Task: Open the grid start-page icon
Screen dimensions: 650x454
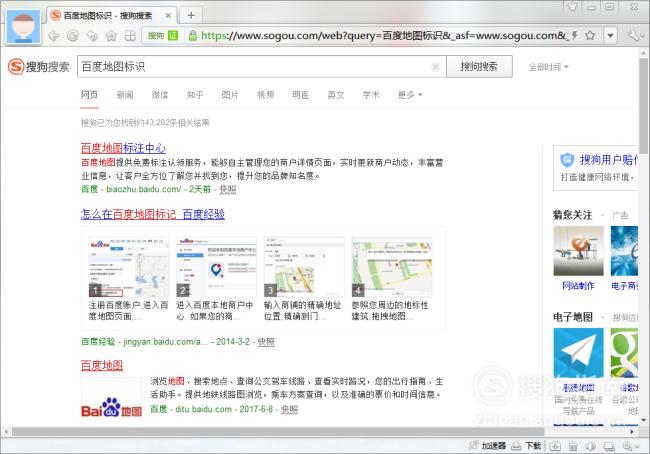Action: click(x=130, y=36)
